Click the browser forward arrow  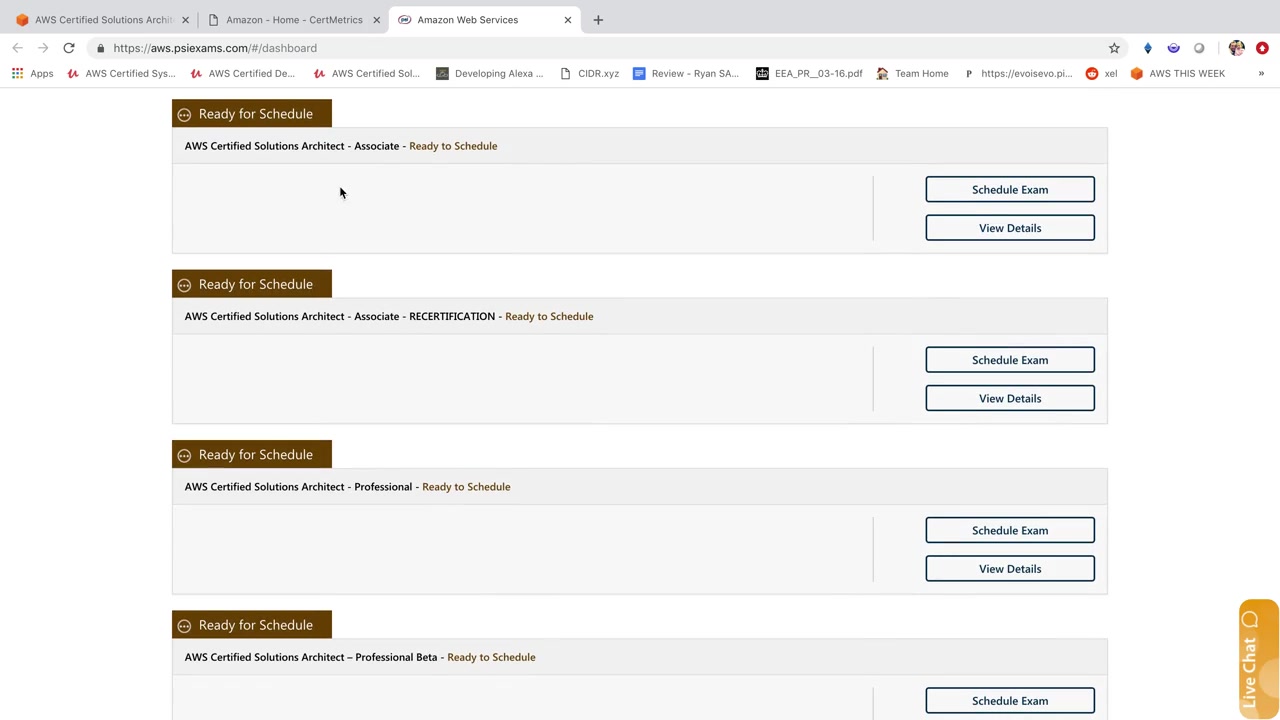point(43,48)
